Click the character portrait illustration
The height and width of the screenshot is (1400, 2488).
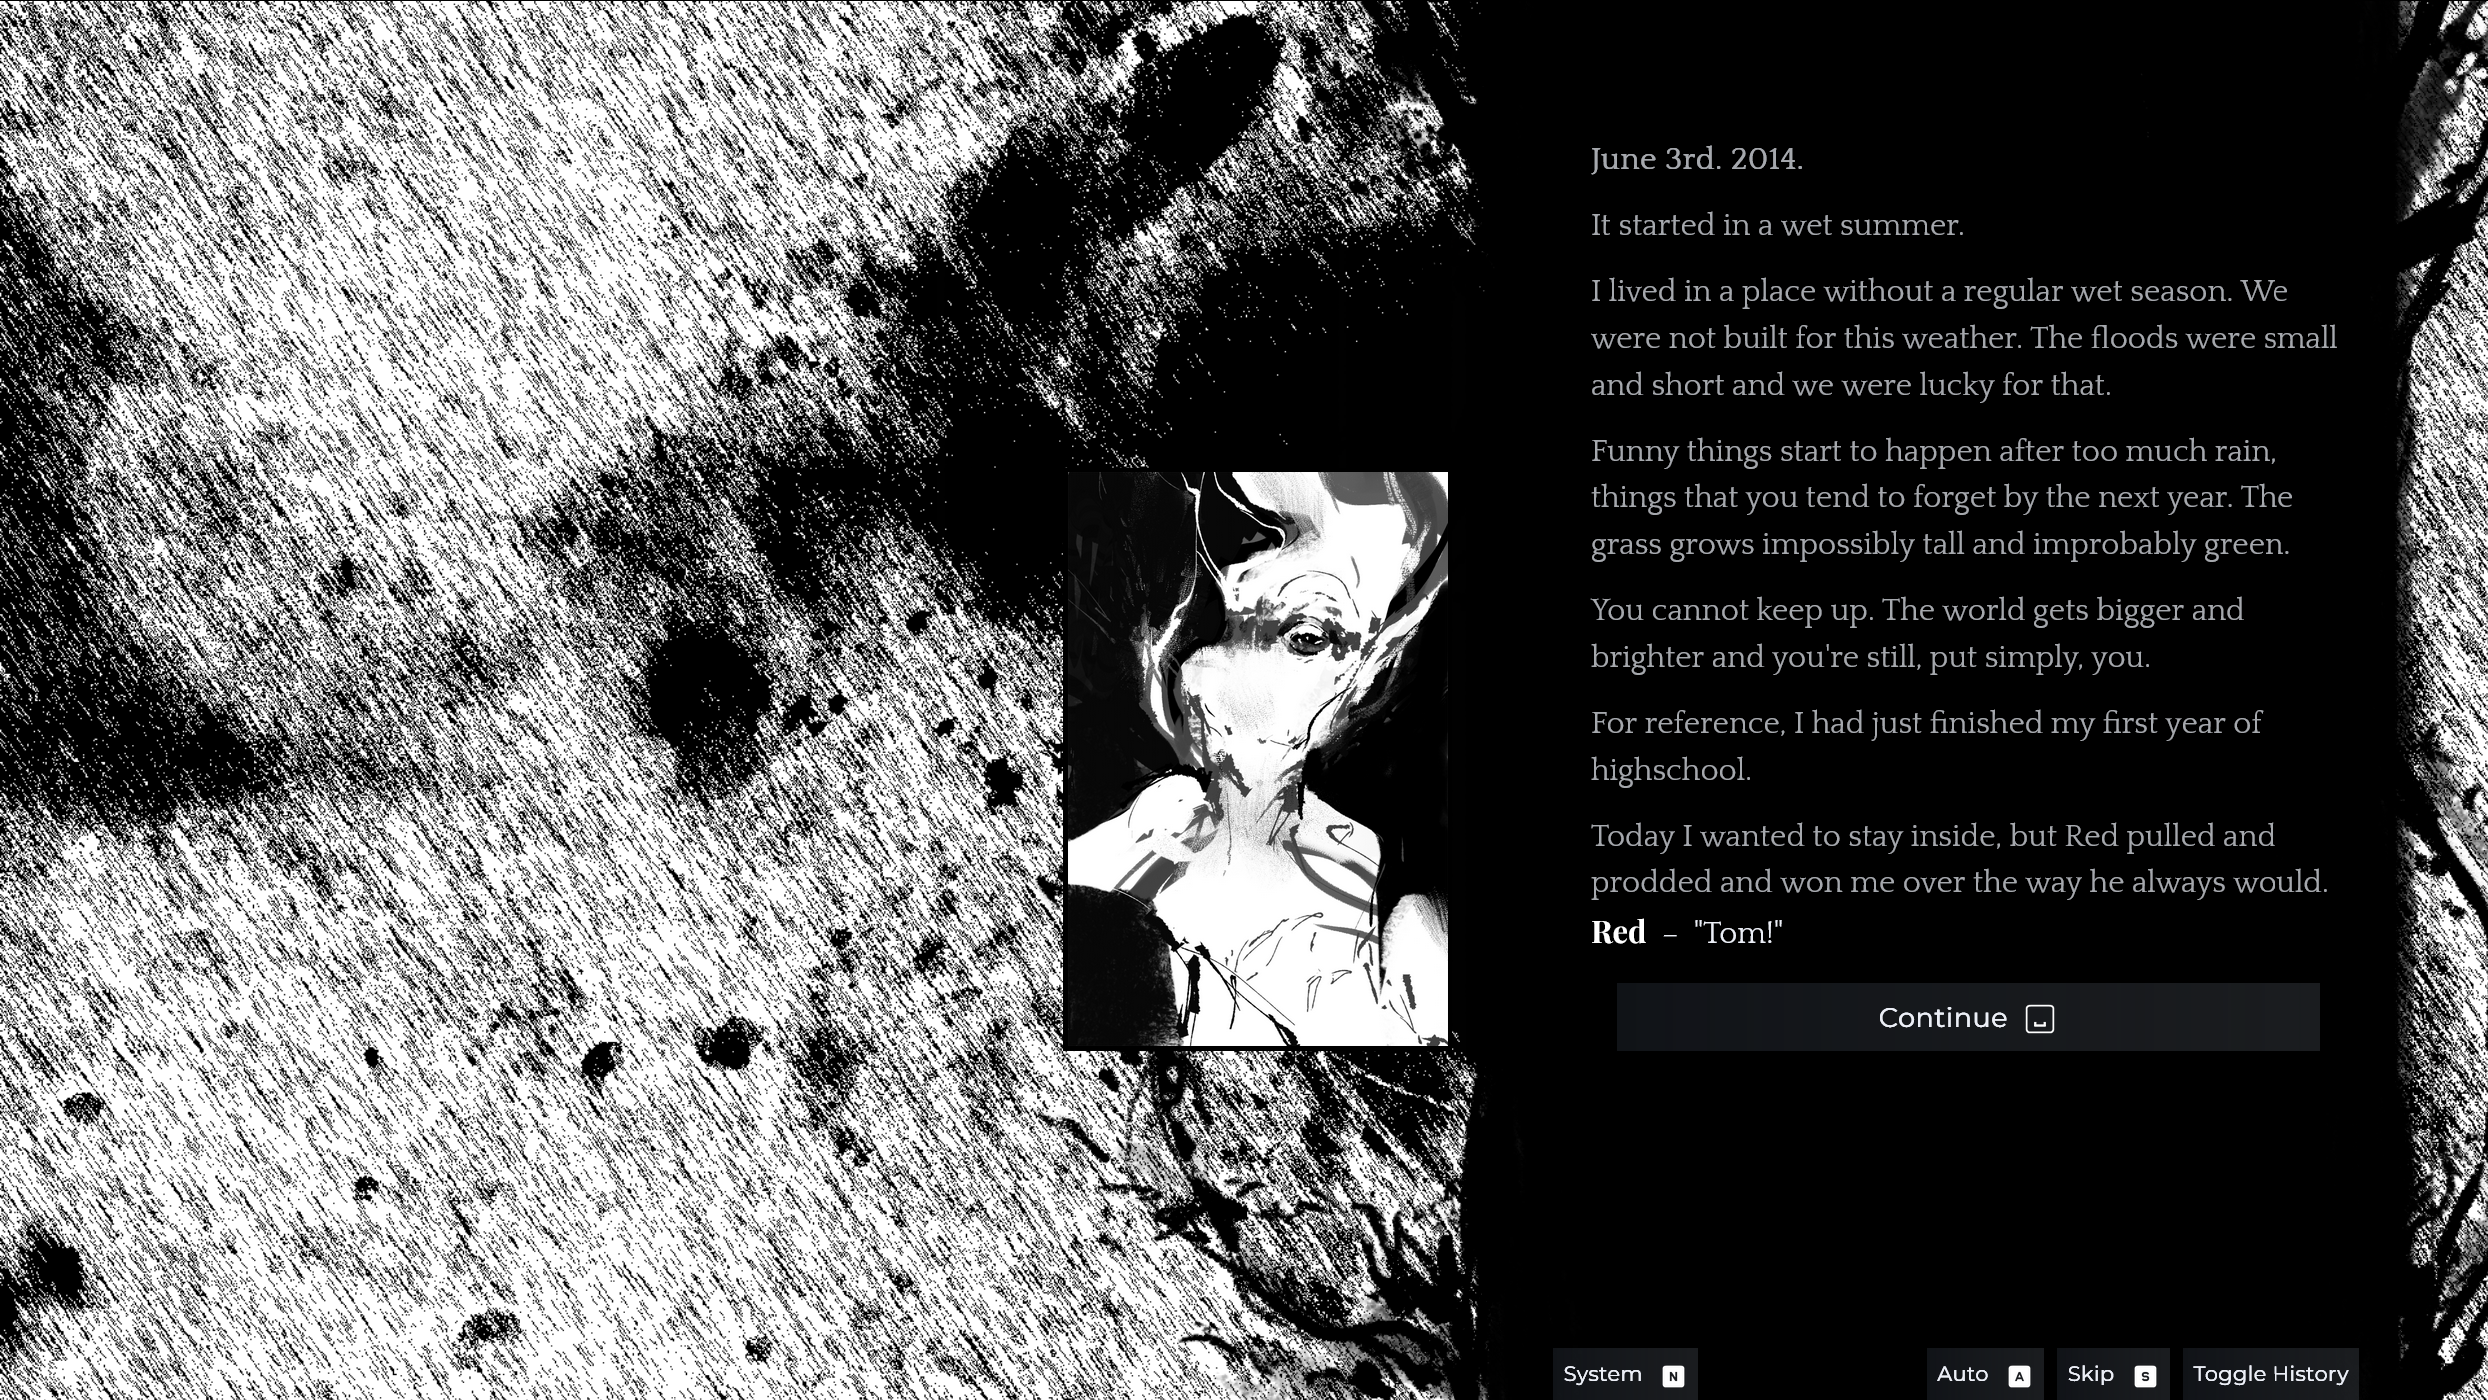click(x=1257, y=759)
